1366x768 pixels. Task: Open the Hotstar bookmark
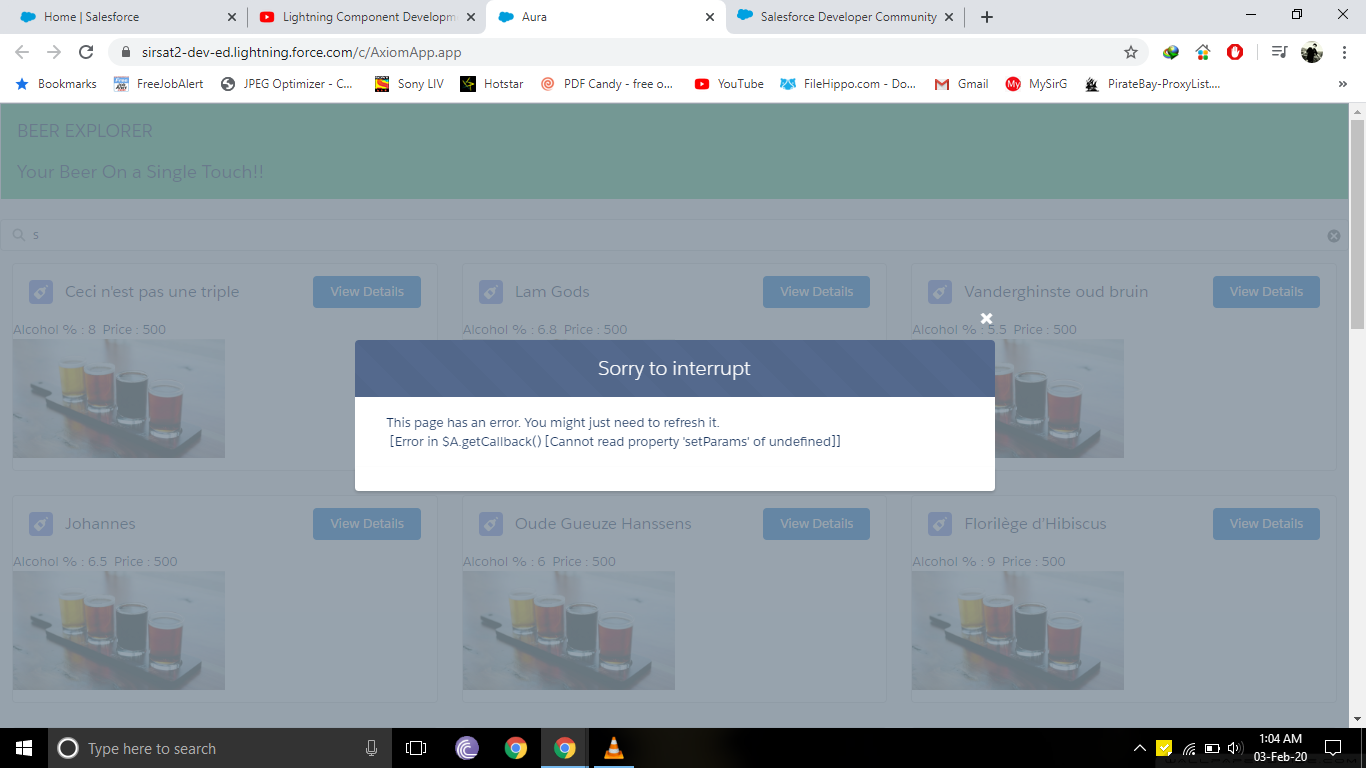492,84
